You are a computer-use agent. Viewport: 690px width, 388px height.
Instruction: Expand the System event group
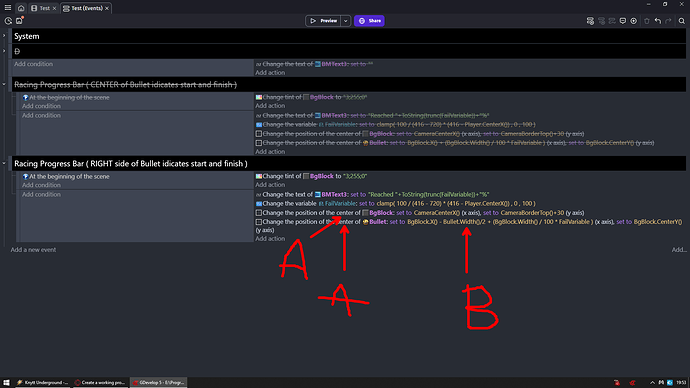(x=4, y=36)
